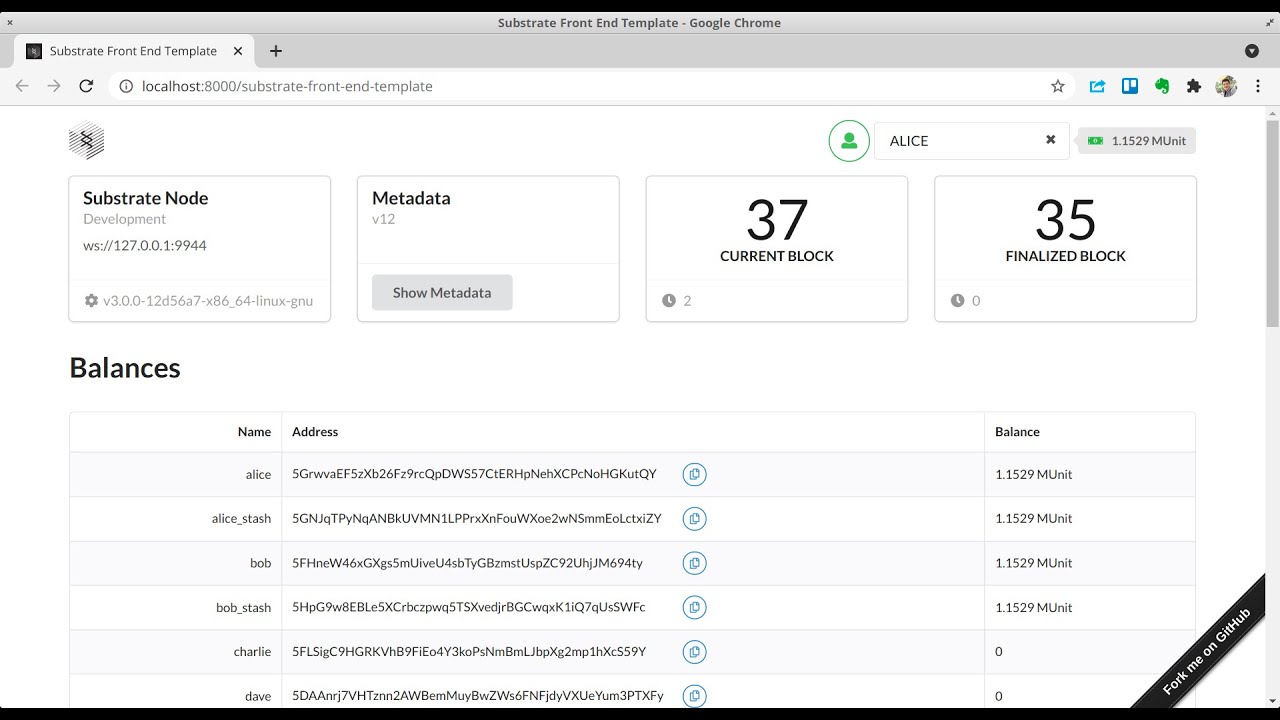Open the Chrome three-dot menu
The image size is (1280, 720).
pyautogui.click(x=1258, y=86)
